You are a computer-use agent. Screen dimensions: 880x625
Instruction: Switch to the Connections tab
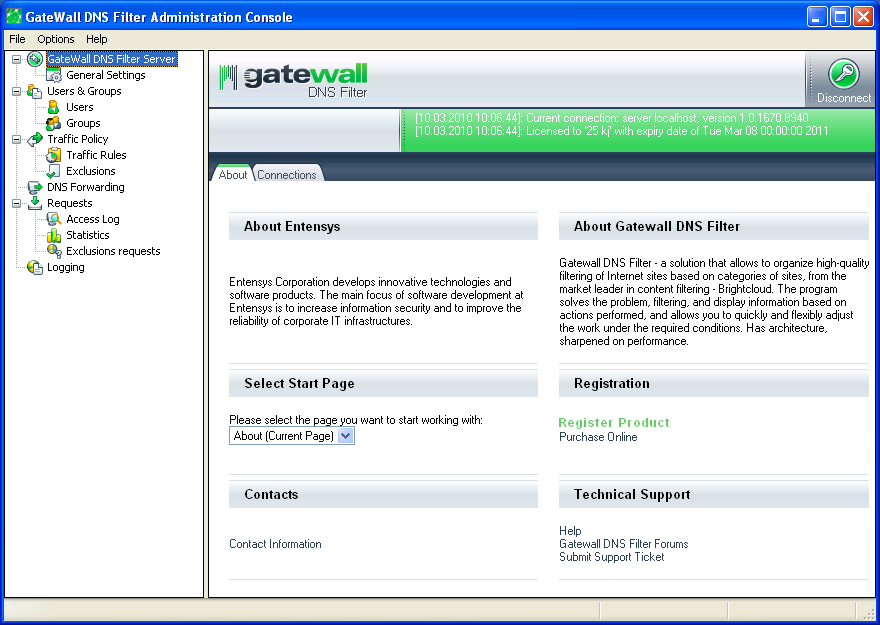pos(287,174)
